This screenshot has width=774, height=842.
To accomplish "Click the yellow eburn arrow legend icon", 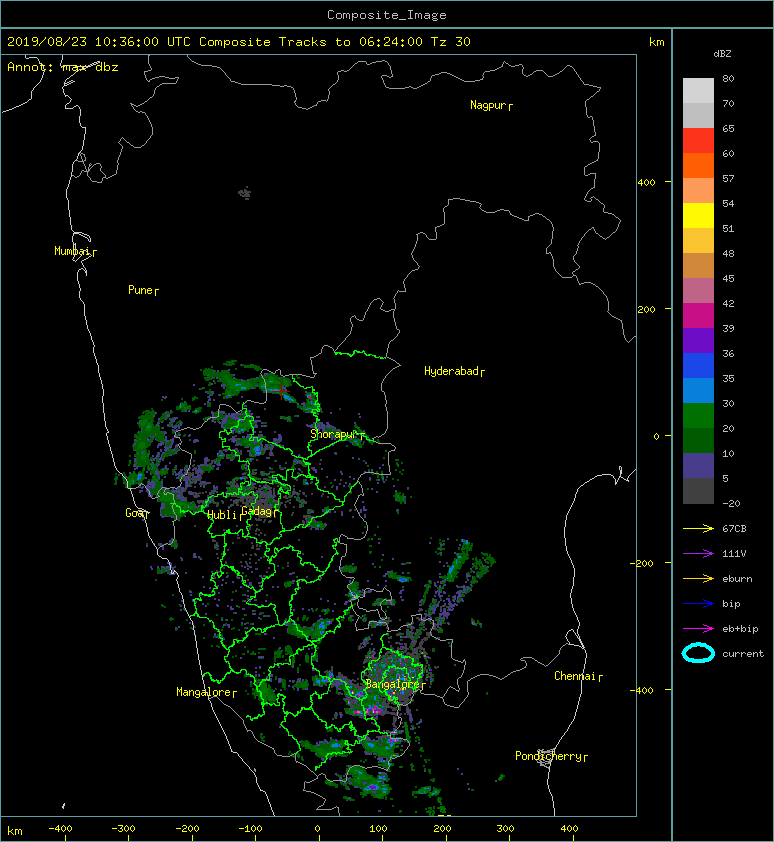I will (x=698, y=579).
